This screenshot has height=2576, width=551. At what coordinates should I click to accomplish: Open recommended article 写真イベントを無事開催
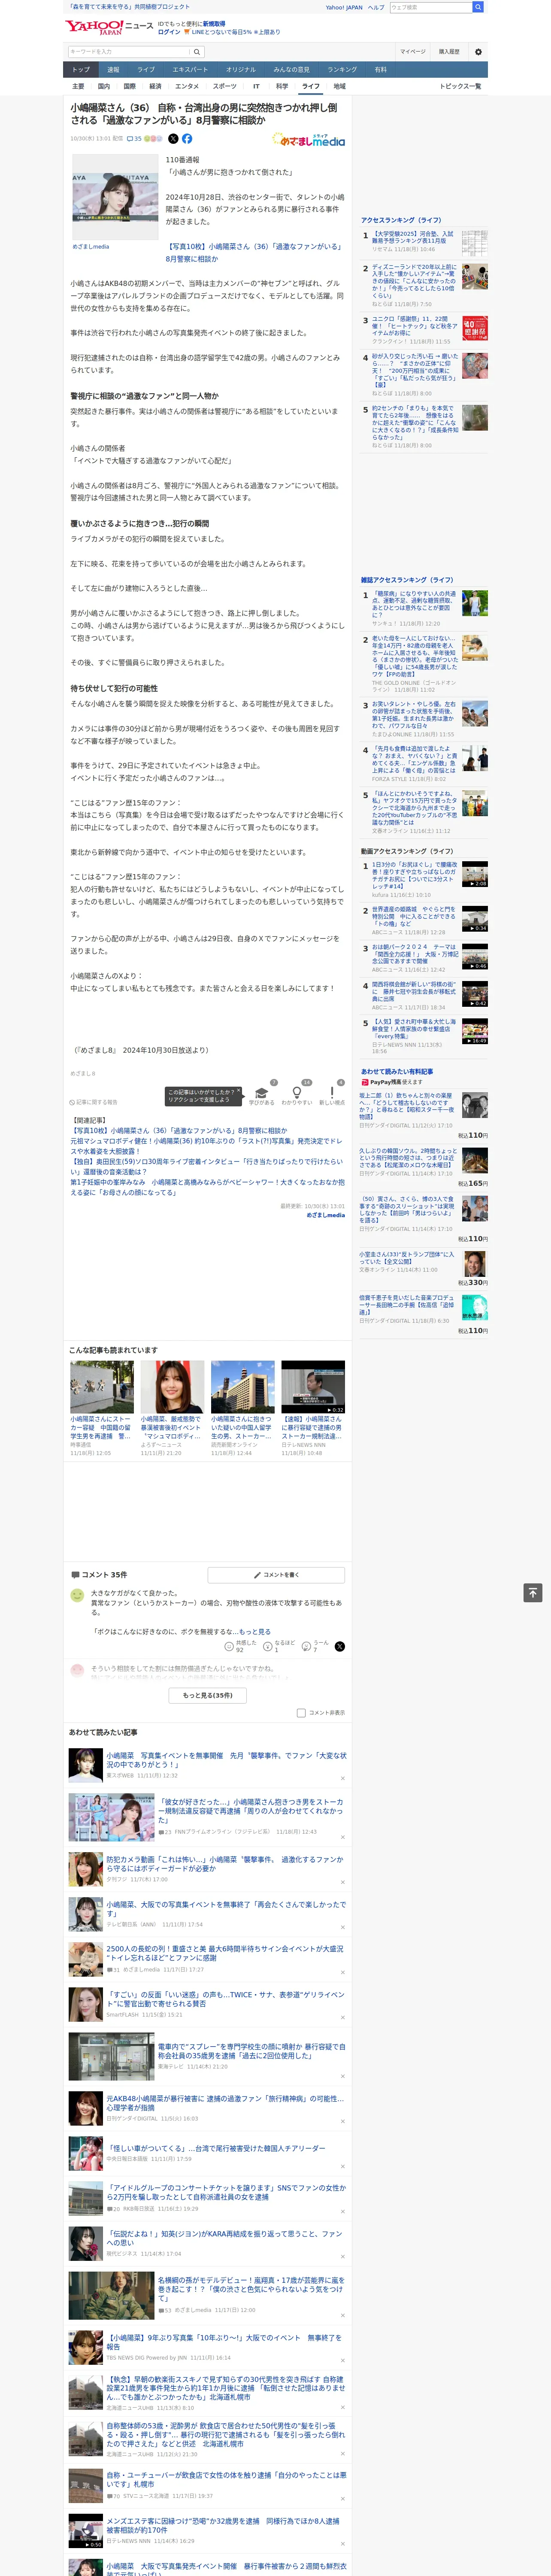coord(227,1759)
